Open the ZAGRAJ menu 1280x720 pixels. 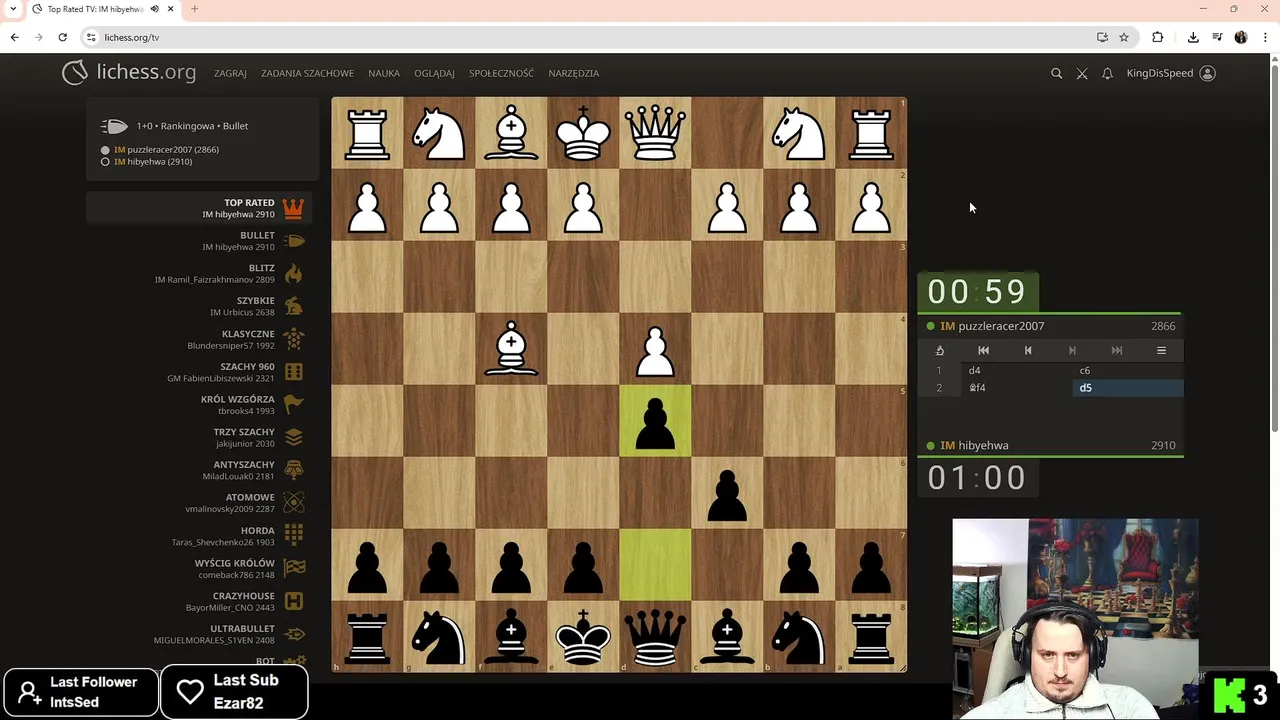point(230,73)
